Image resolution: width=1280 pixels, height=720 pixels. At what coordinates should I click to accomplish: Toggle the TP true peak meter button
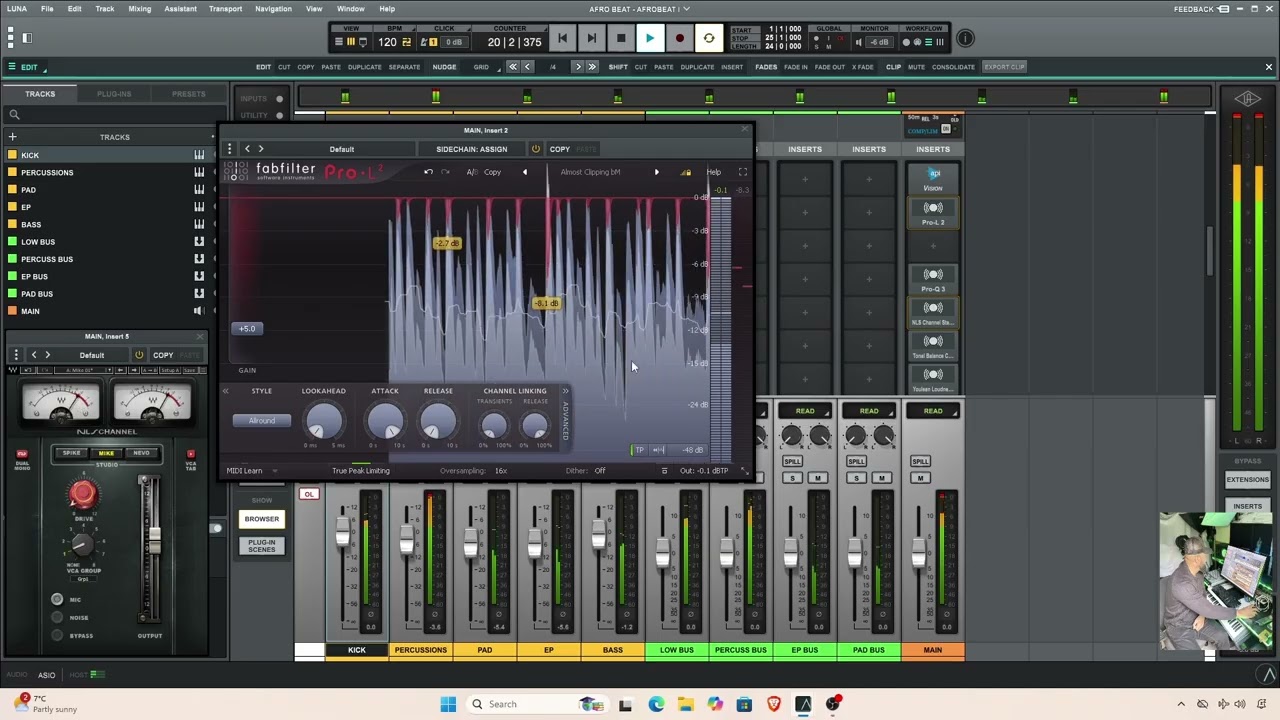point(640,450)
